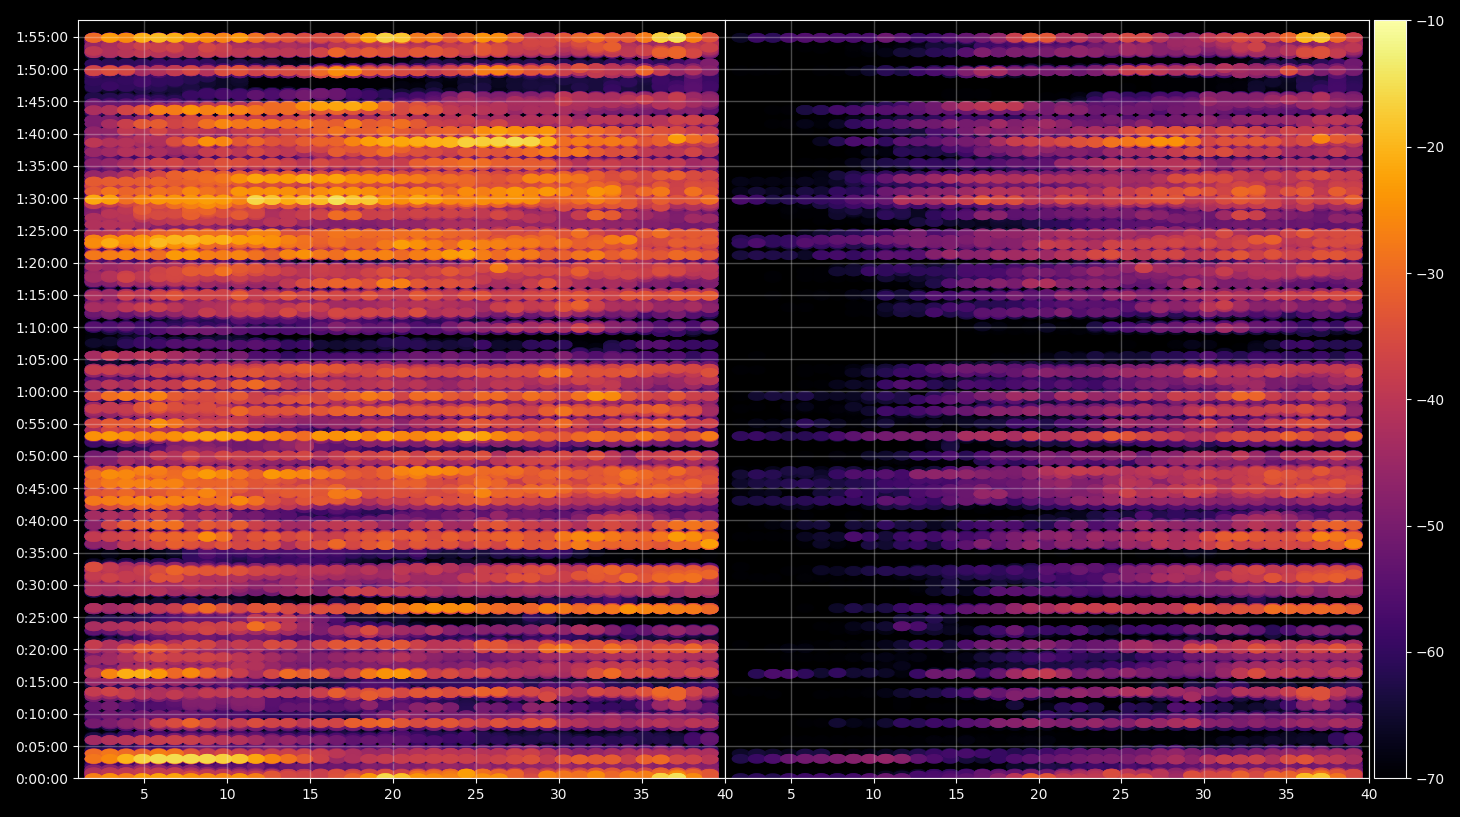Click x-axis label 25 under the right heatmap

coord(1121,794)
